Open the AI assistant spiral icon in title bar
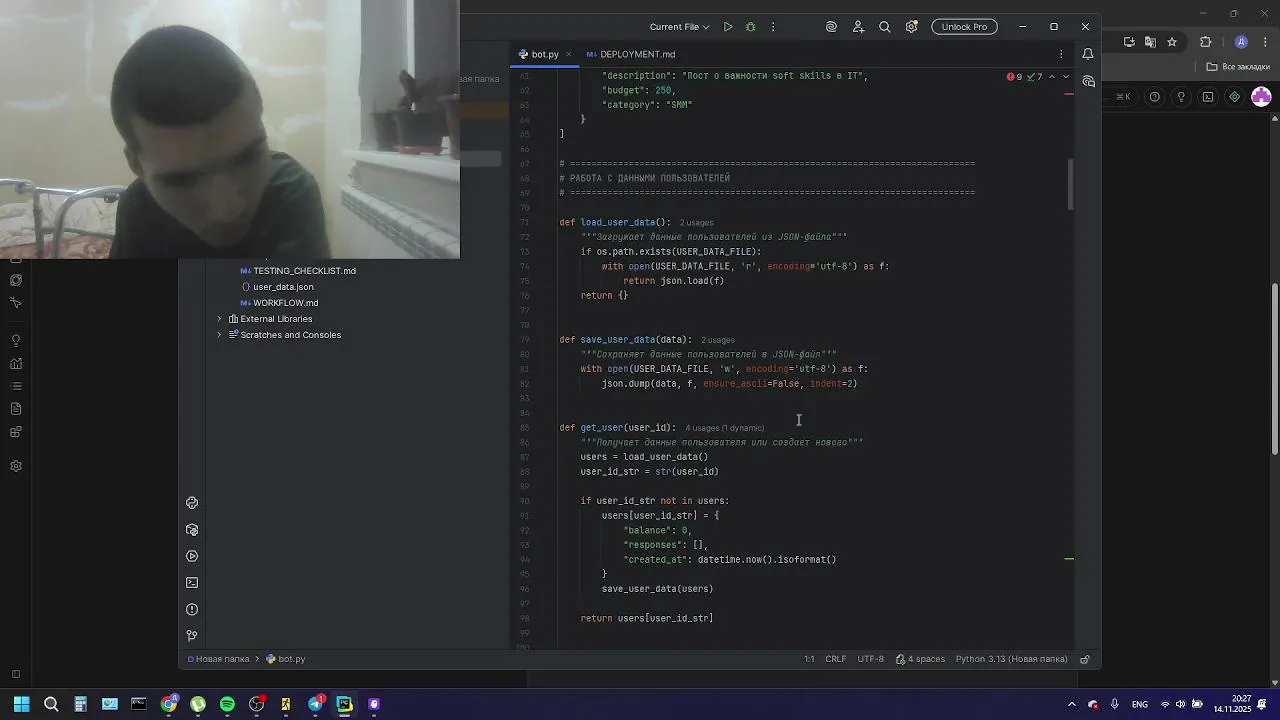 pyautogui.click(x=831, y=27)
